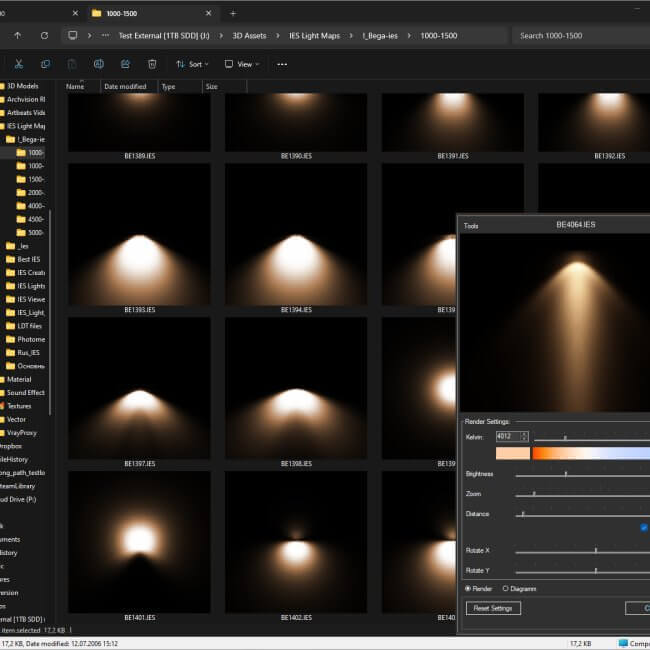Select the Render radio button
Image resolution: width=650 pixels, height=650 pixels.
pyautogui.click(x=468, y=589)
